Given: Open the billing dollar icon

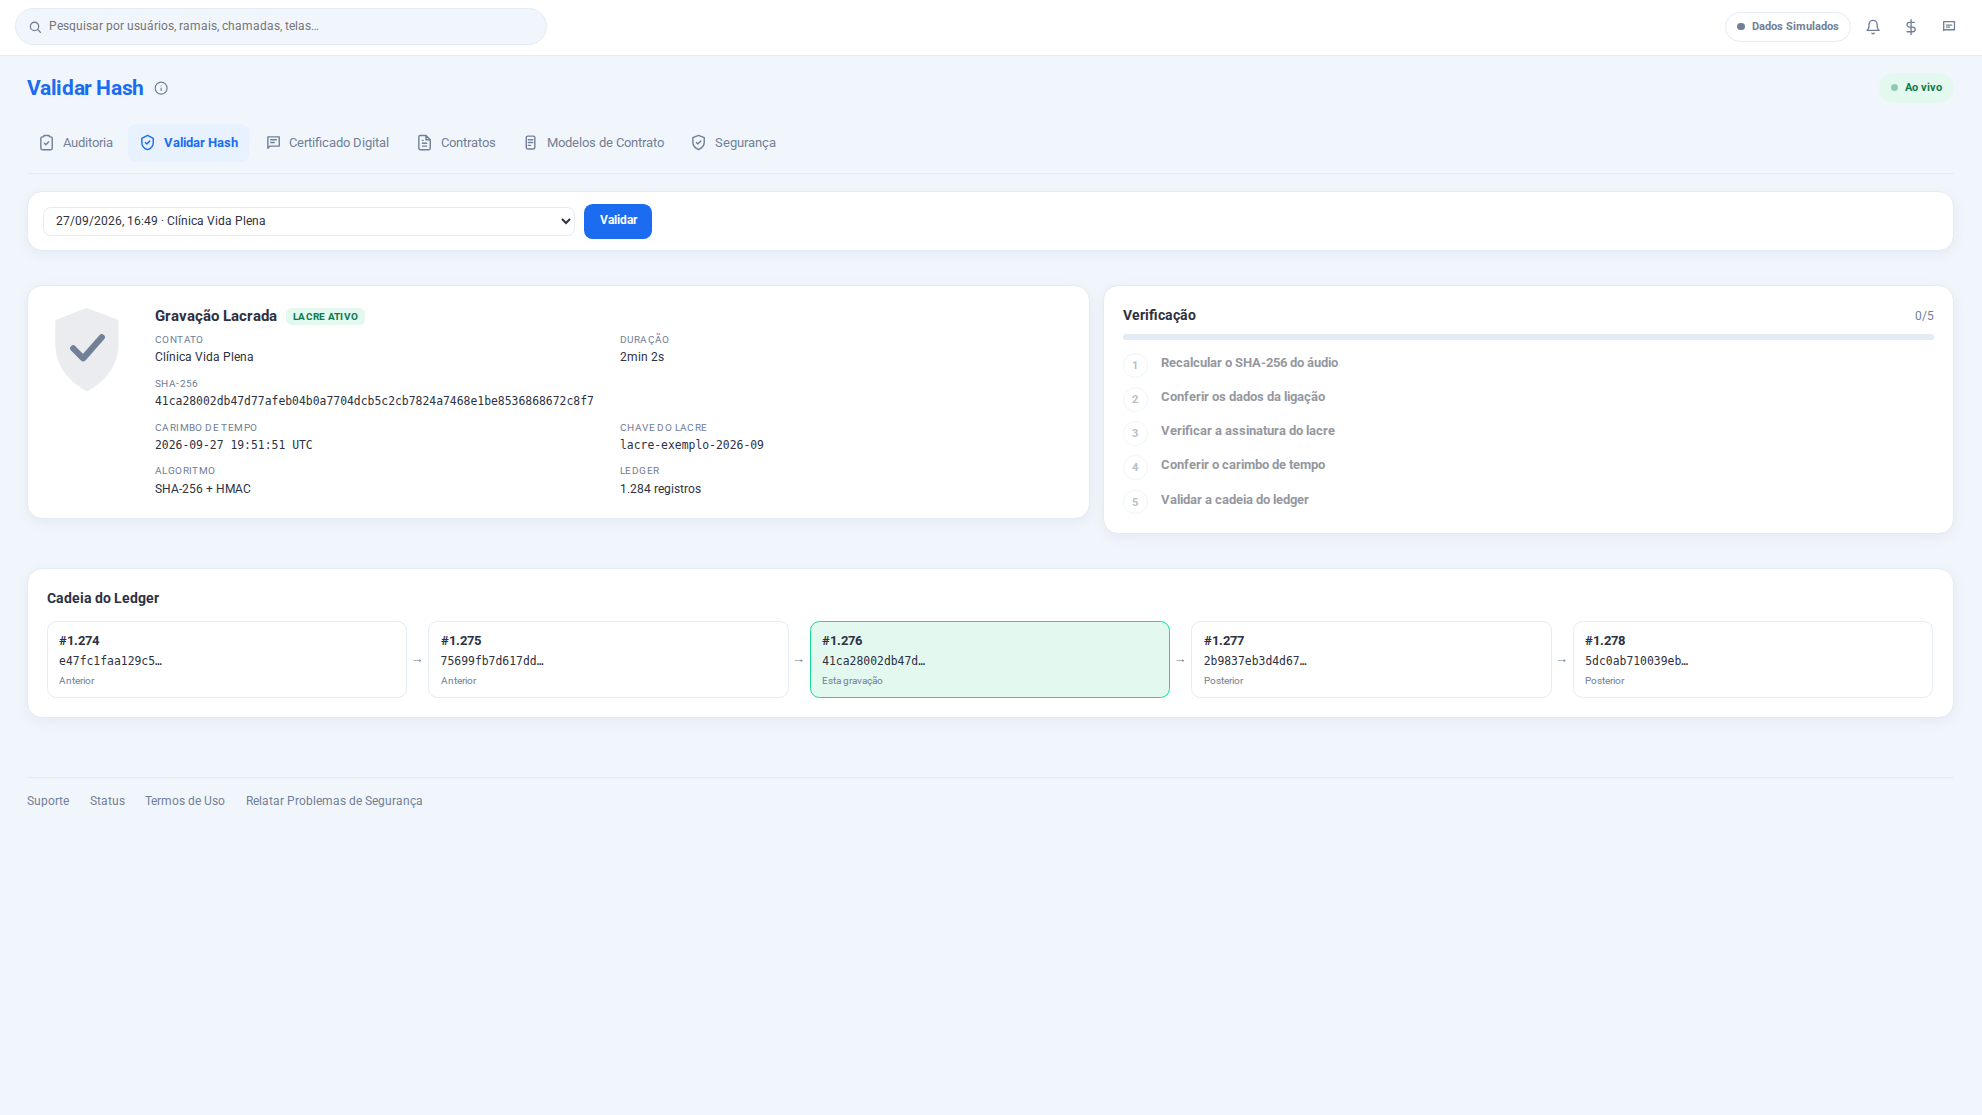Looking at the screenshot, I should 1911,27.
